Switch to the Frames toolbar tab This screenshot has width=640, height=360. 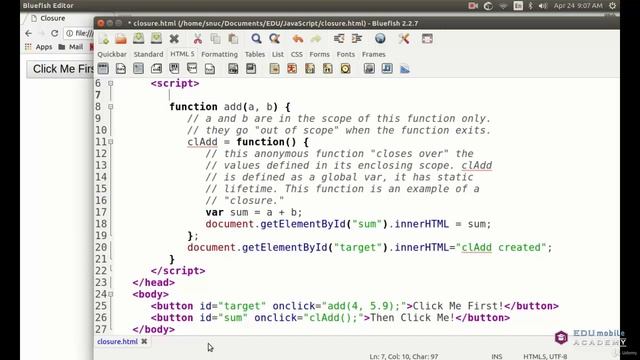point(373,54)
